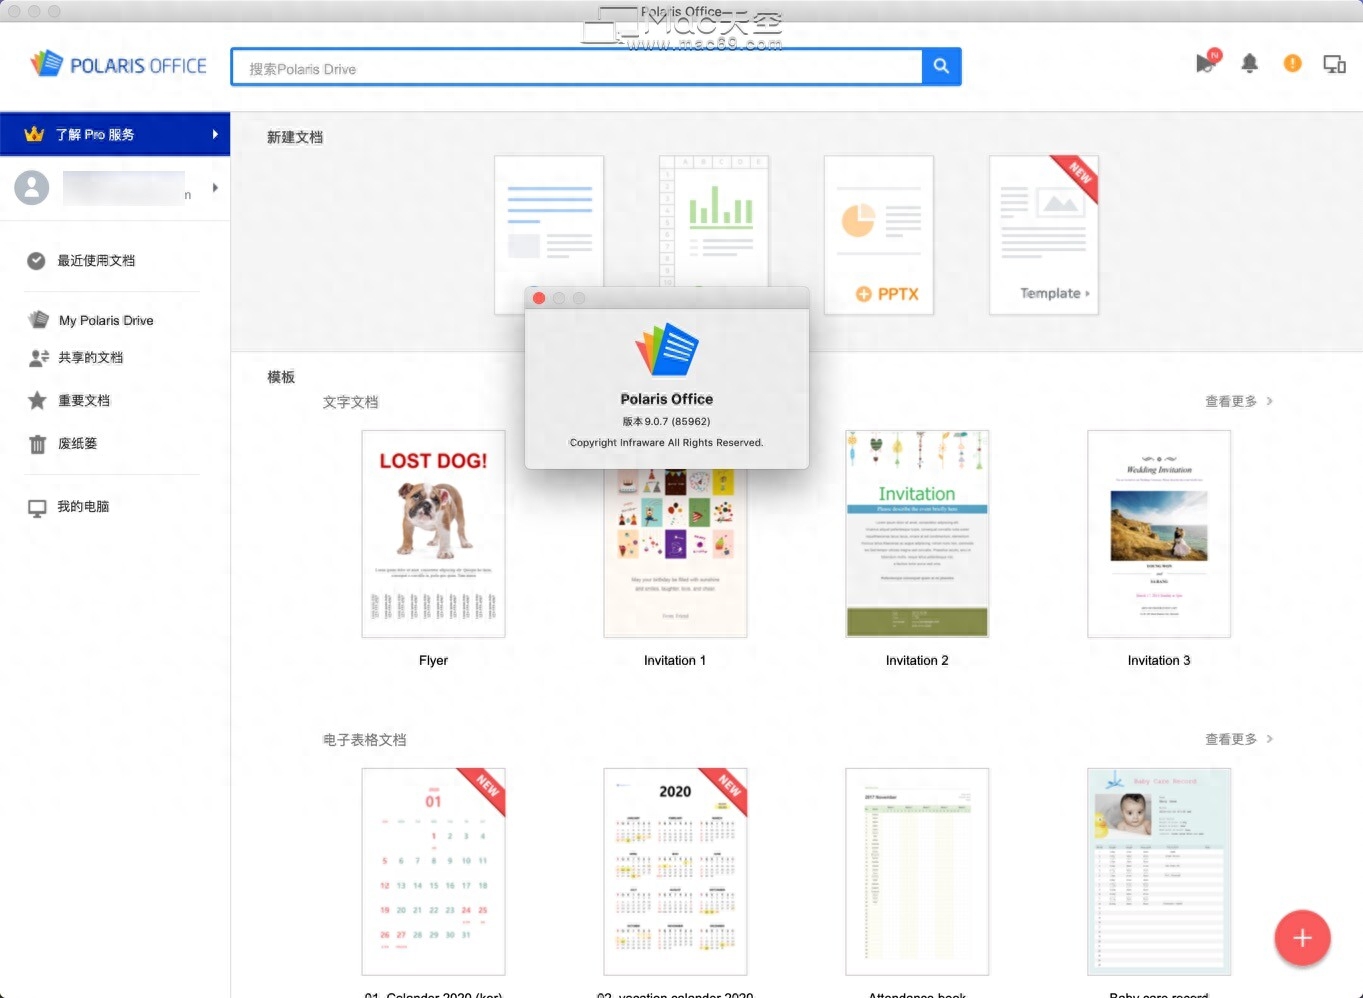Screen dimensions: 1363x998
Task: Click the orange alert icon in toolbar
Action: pyautogui.click(x=1292, y=63)
